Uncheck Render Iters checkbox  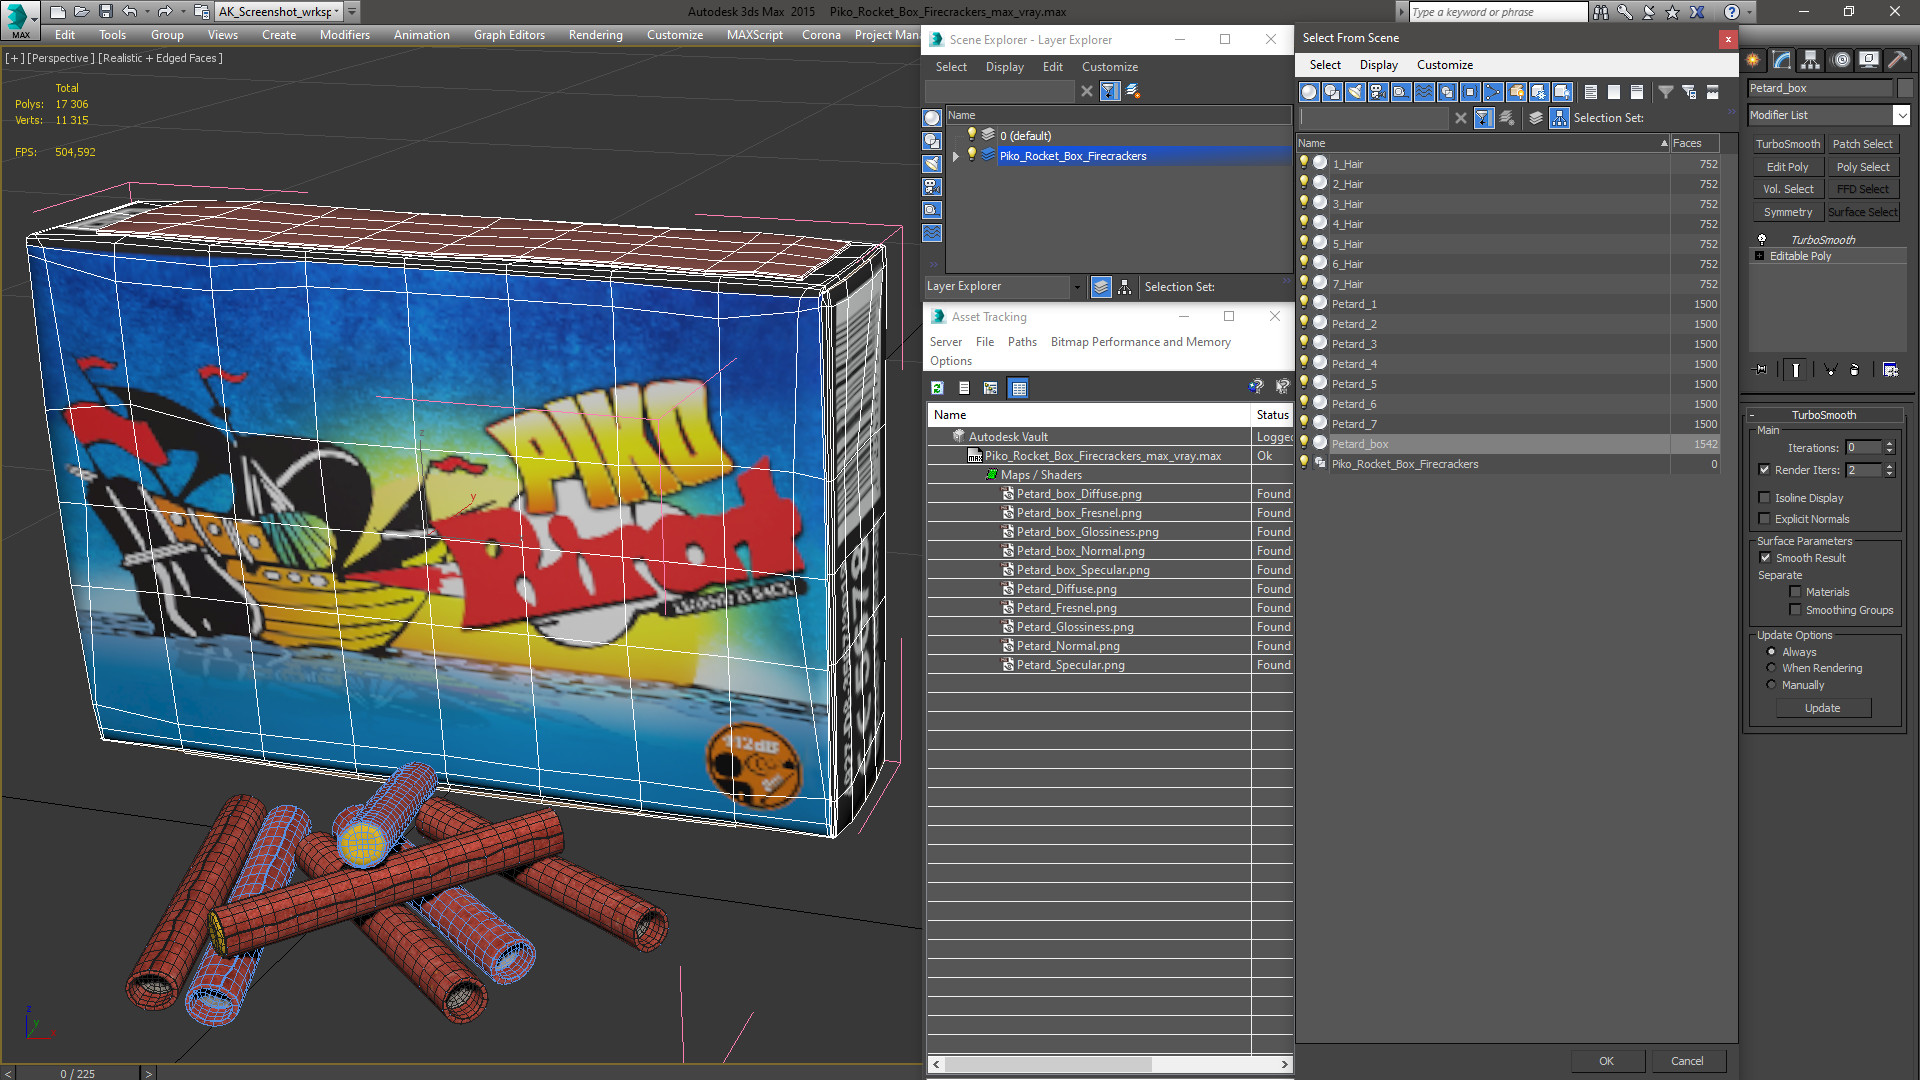pos(1764,470)
